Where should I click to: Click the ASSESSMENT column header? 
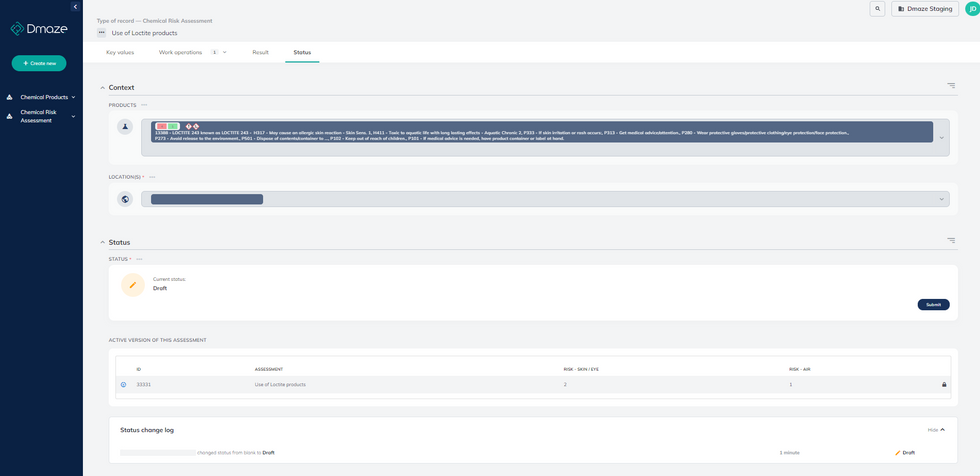click(x=269, y=369)
